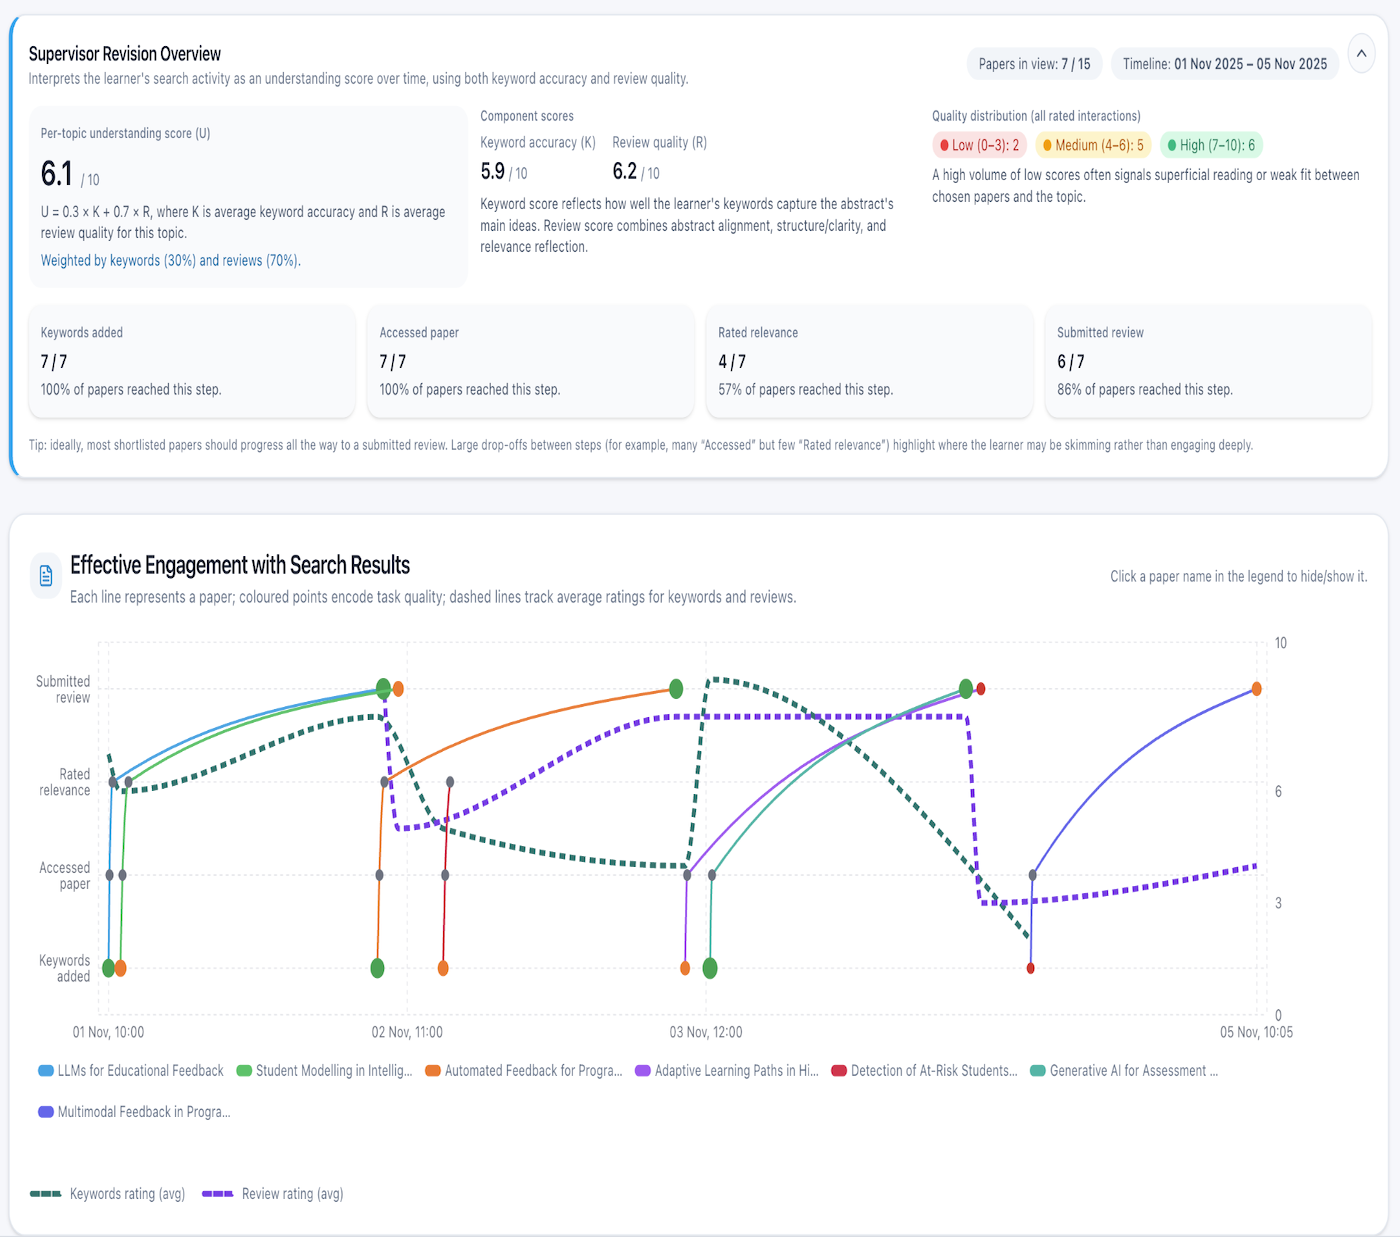Click the Submitted review 6 / 7 card

(1207, 361)
